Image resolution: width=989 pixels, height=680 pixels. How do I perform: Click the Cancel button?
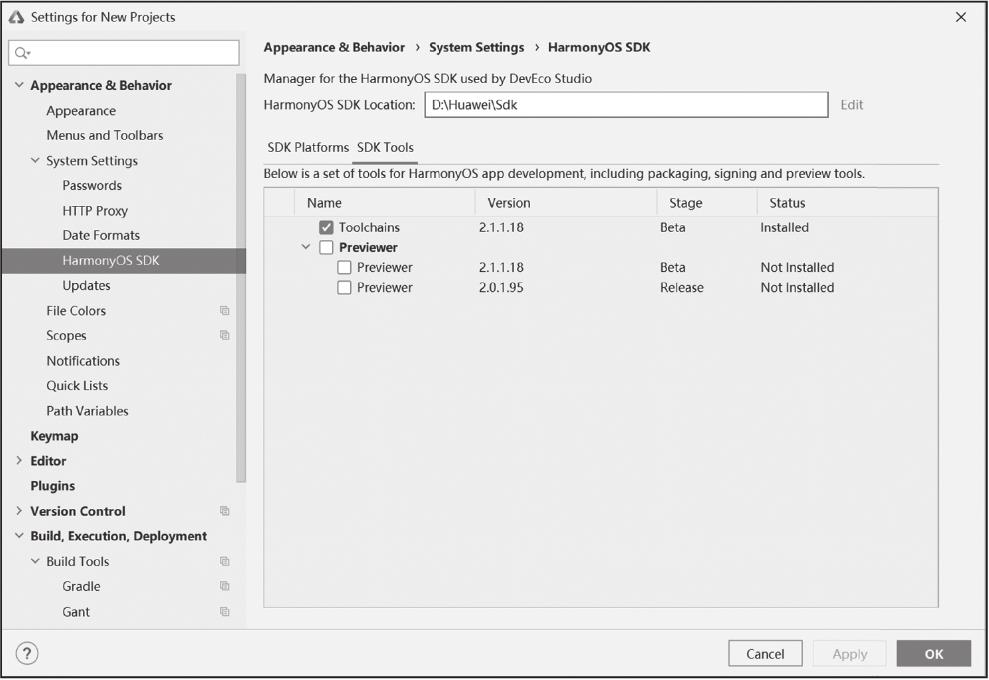765,654
